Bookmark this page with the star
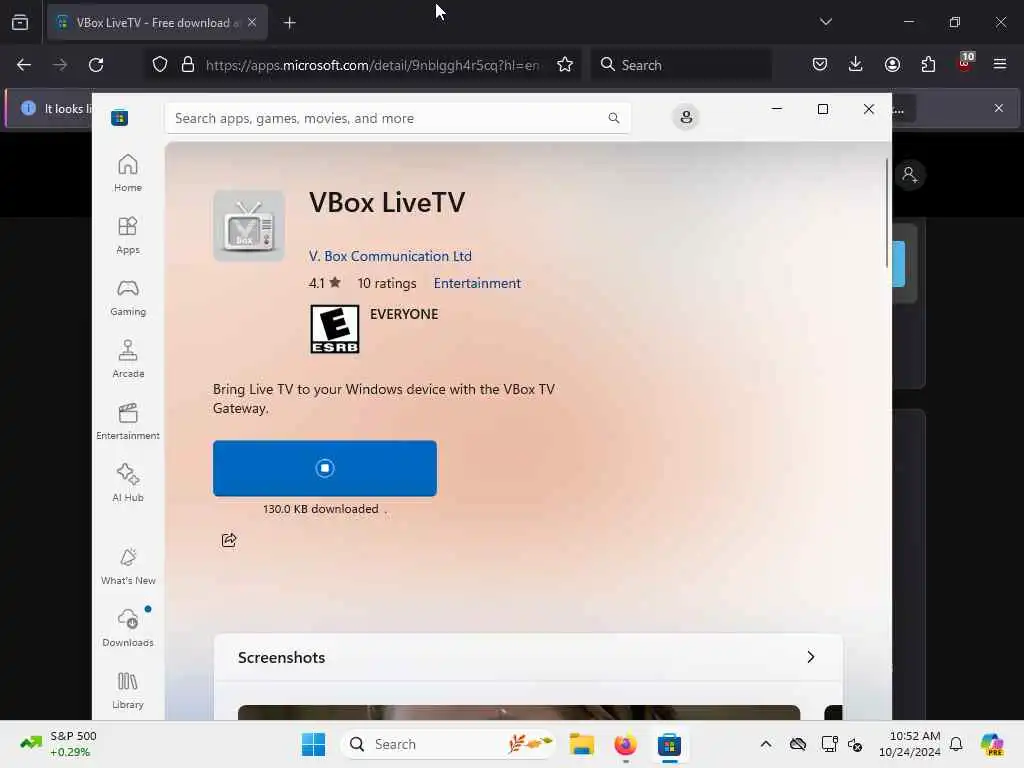This screenshot has width=1024, height=768. [565, 65]
